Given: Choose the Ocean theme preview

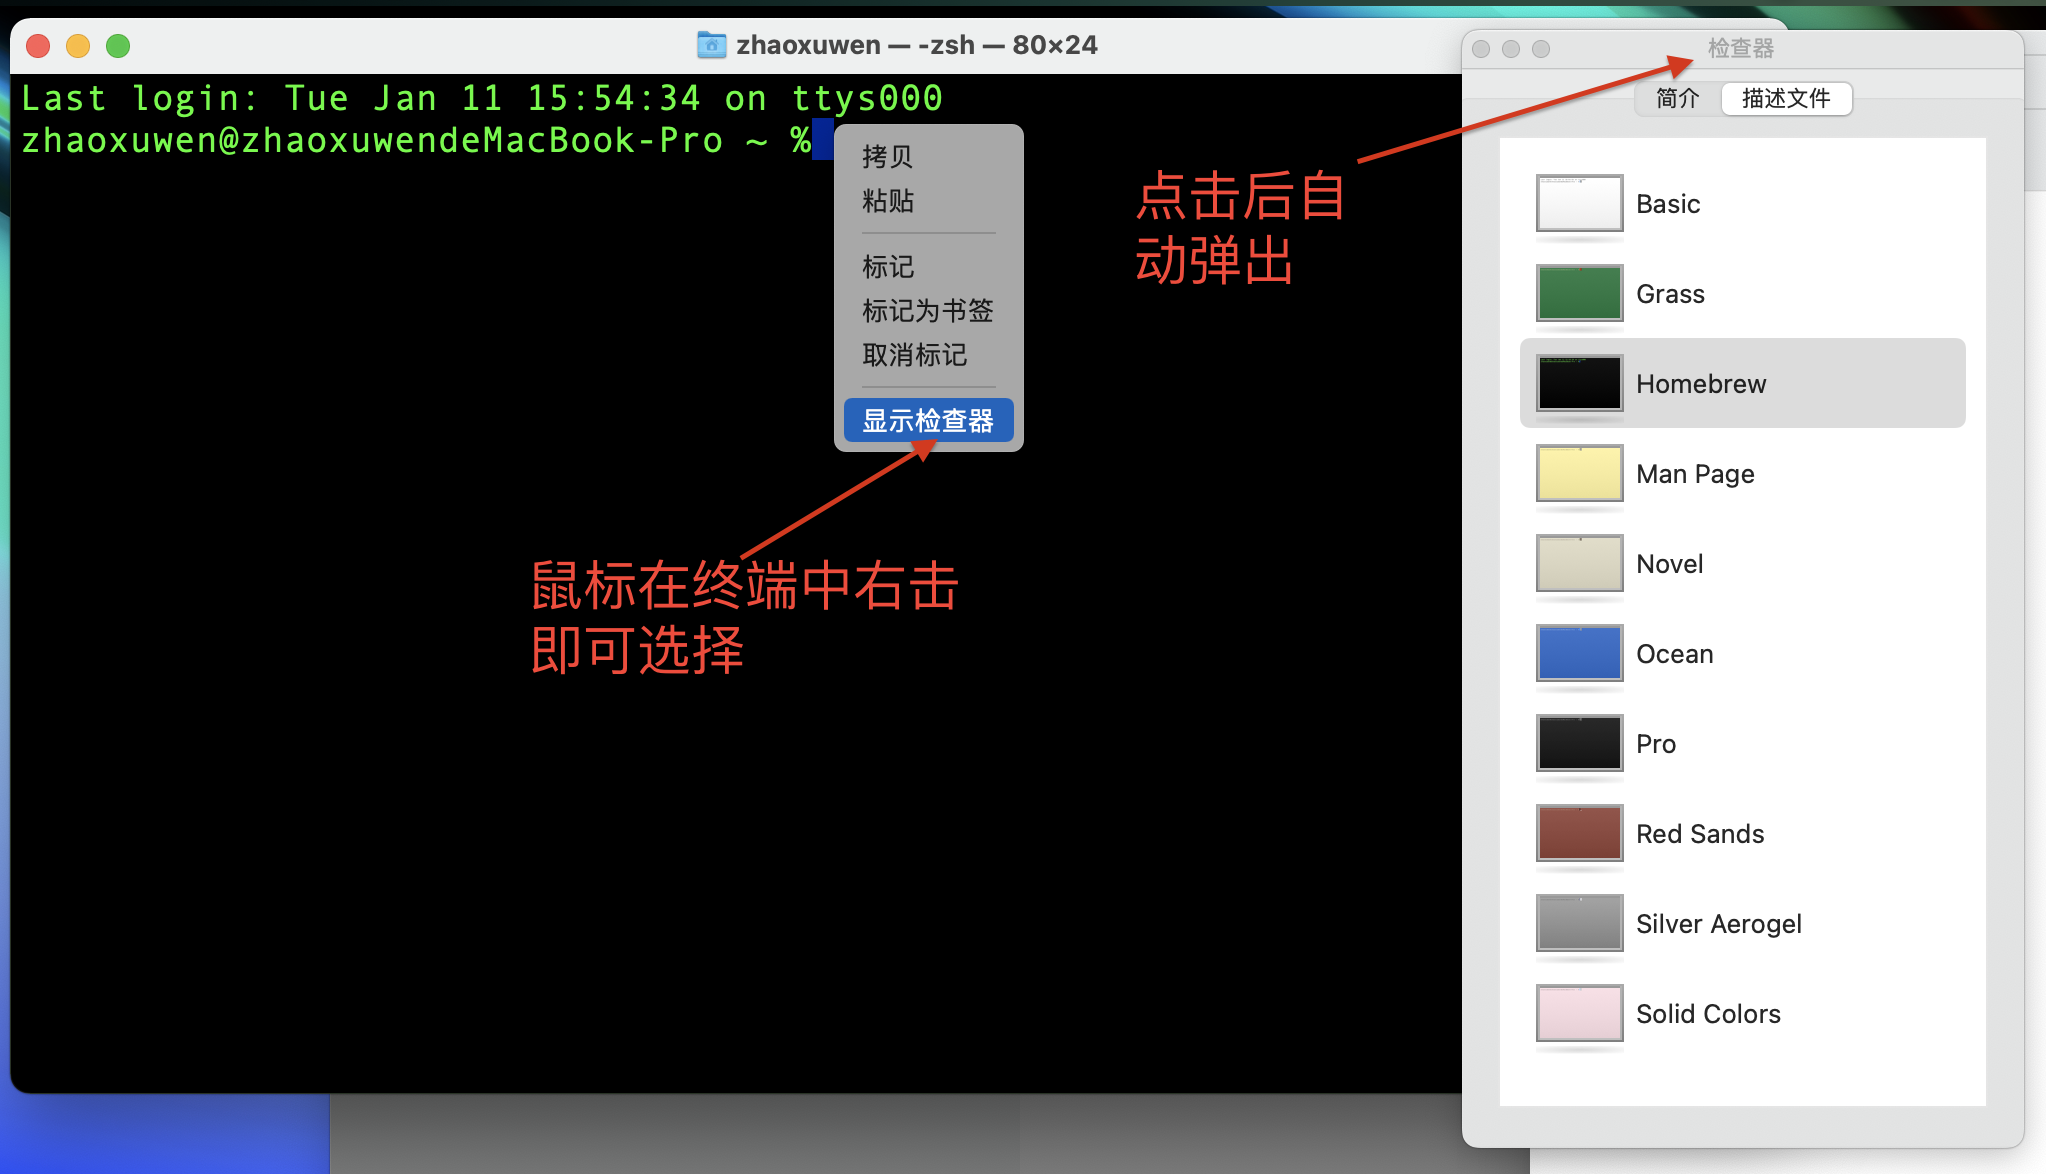Looking at the screenshot, I should [1578, 653].
